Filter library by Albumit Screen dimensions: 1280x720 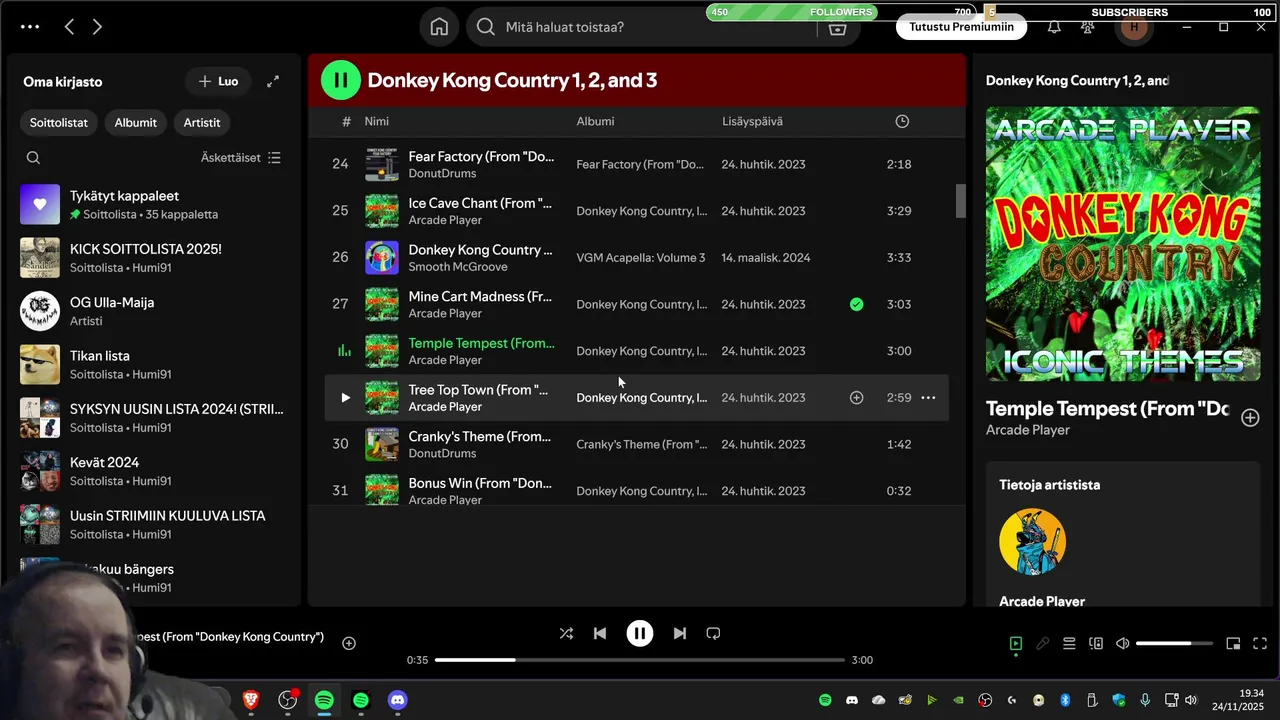(x=135, y=122)
